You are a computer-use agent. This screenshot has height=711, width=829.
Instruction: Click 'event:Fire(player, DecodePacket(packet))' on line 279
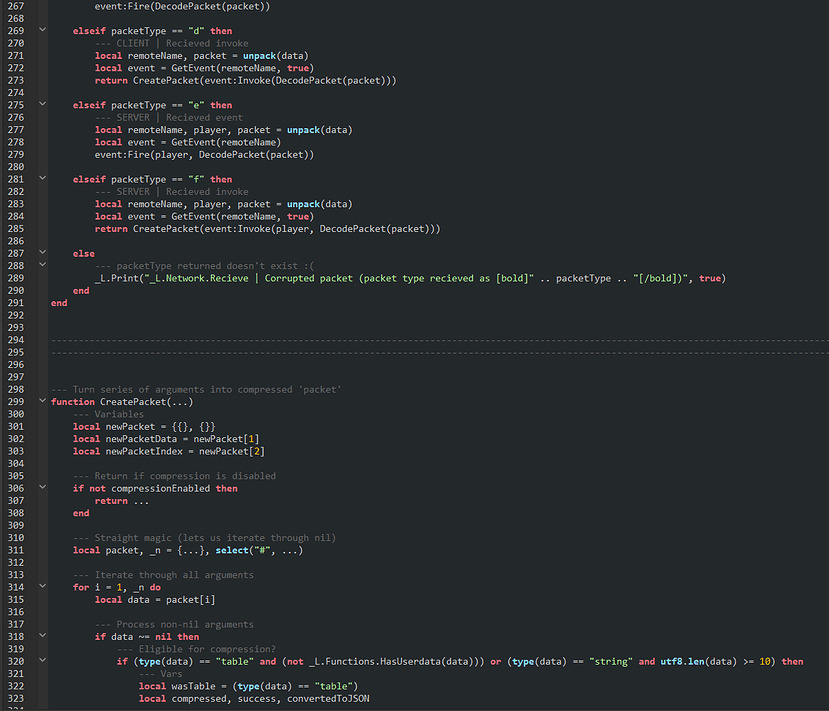(x=204, y=154)
